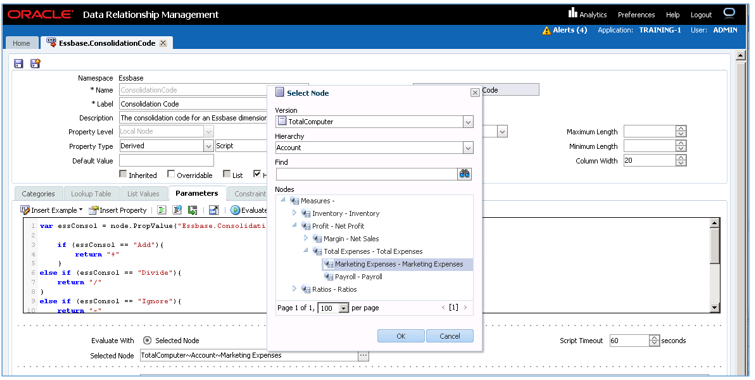Click the Logout link
The image size is (755, 380).
click(701, 15)
